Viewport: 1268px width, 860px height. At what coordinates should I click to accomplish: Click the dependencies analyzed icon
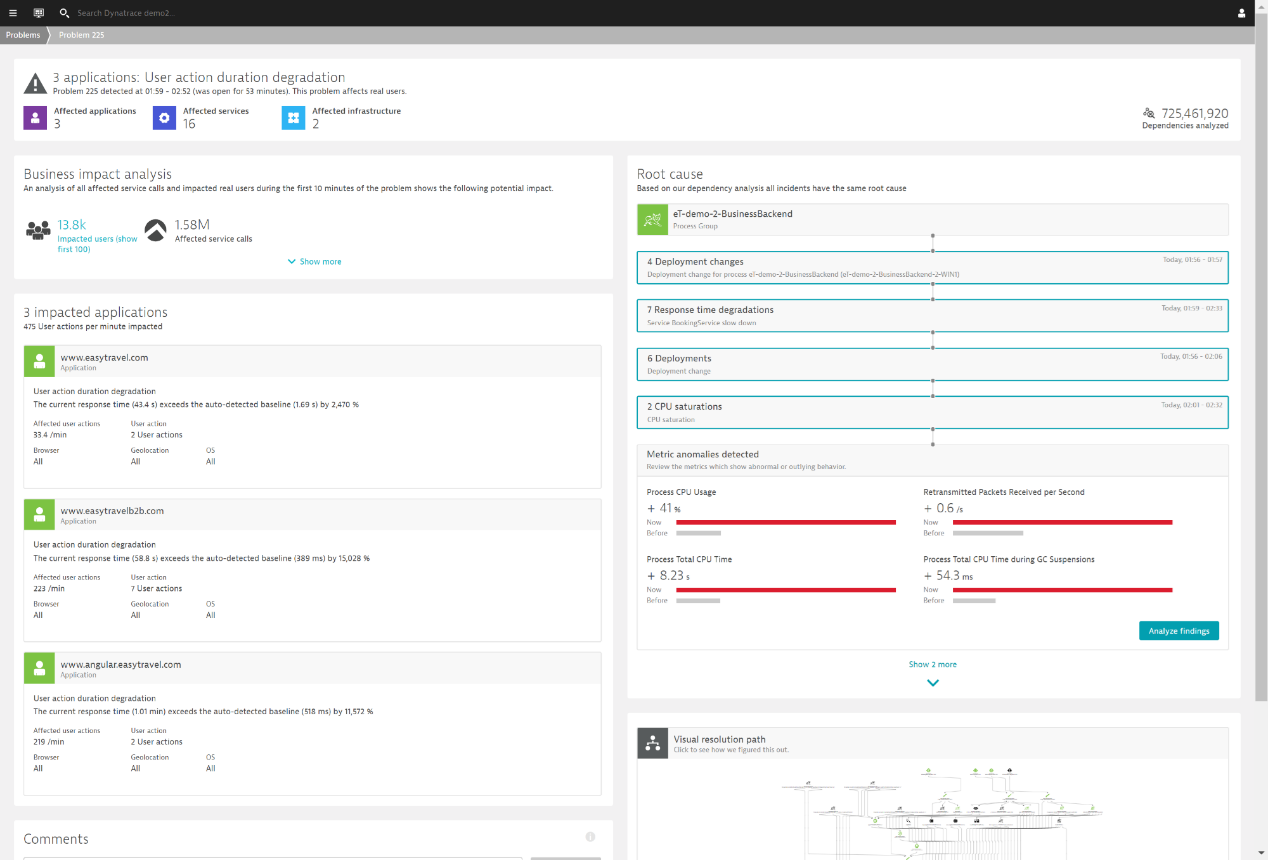pyautogui.click(x=1148, y=114)
